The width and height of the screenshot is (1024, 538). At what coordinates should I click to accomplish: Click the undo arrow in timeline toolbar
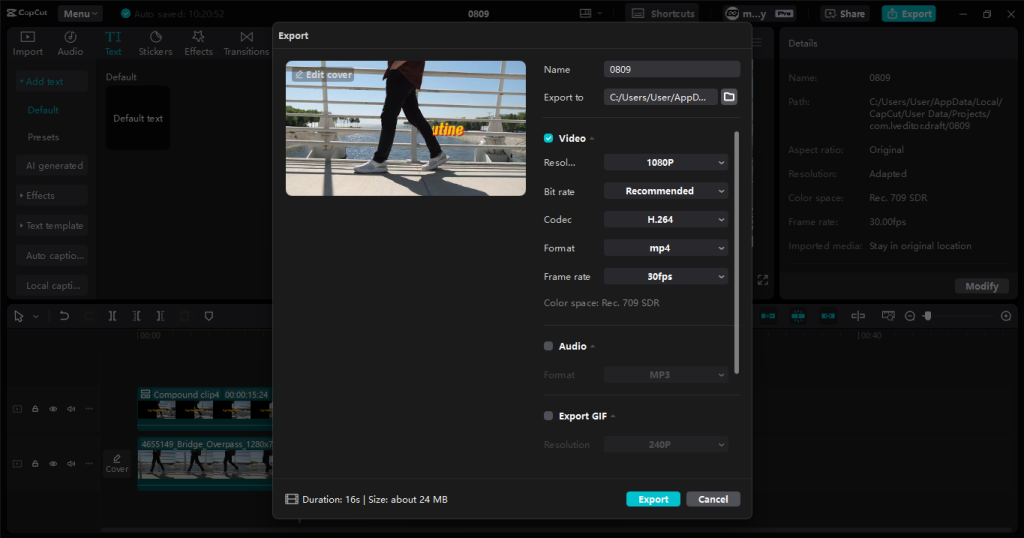tap(64, 316)
